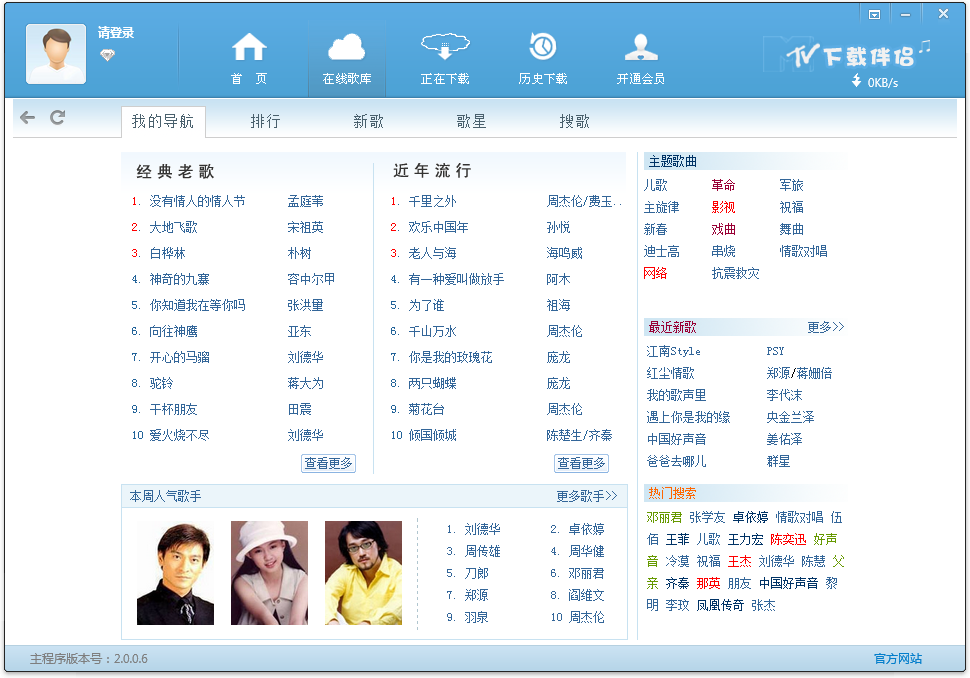Open the 官方网站 link

[x=897, y=659]
